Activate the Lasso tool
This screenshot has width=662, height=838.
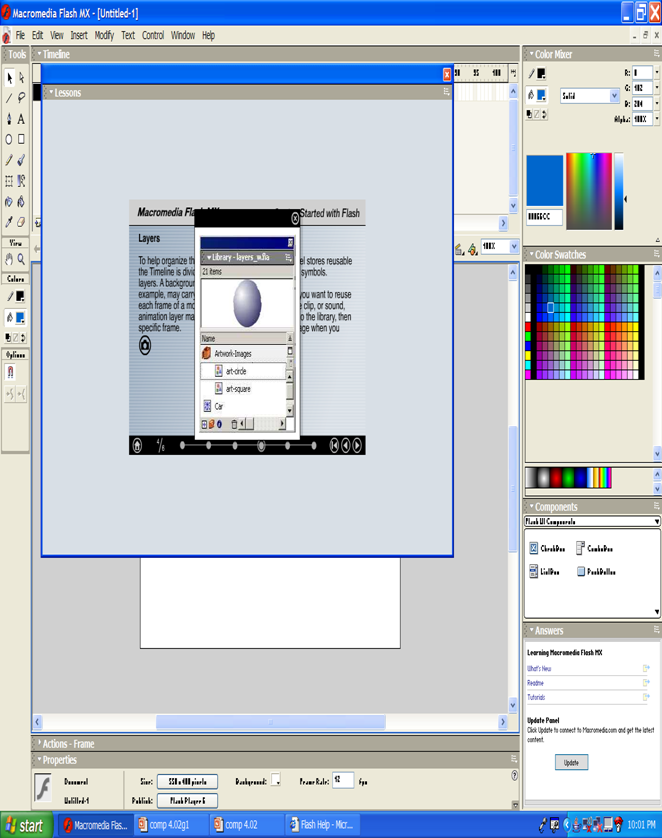(21, 98)
